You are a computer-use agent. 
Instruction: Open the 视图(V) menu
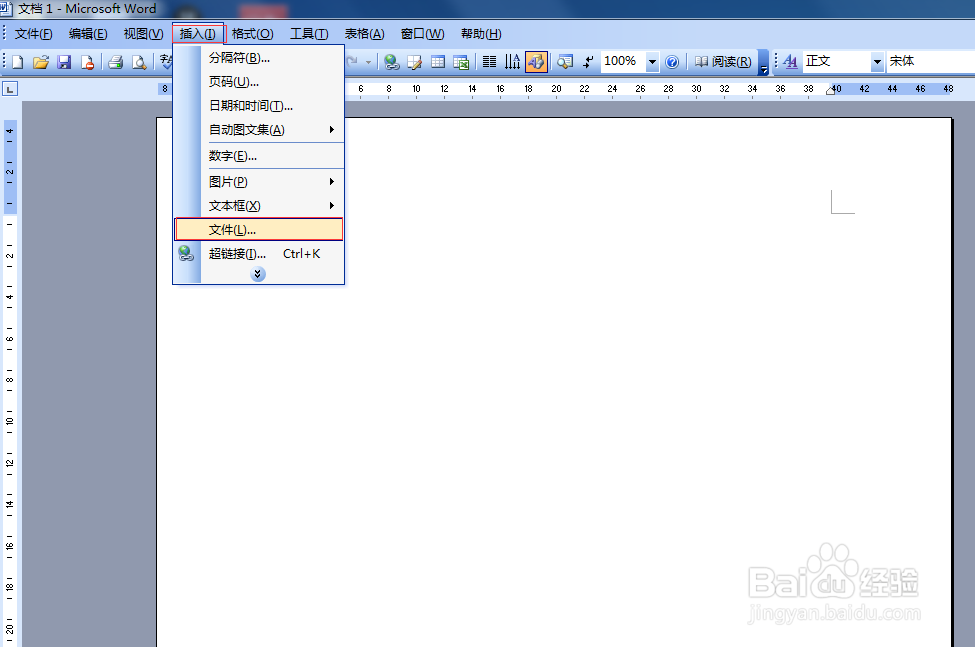(x=143, y=34)
